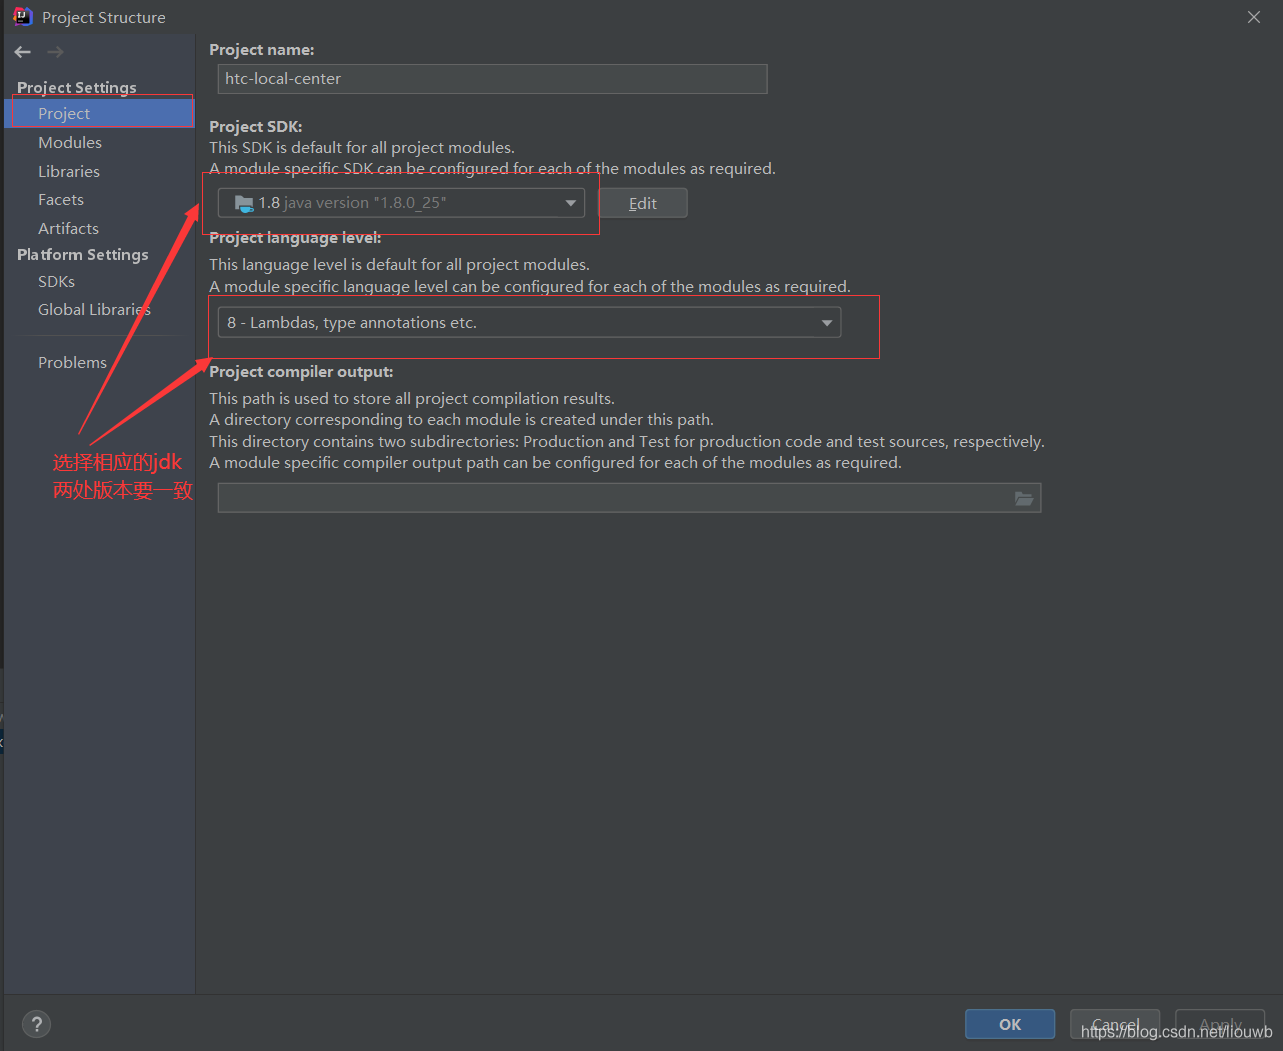Click the Project name: label

(x=262, y=50)
